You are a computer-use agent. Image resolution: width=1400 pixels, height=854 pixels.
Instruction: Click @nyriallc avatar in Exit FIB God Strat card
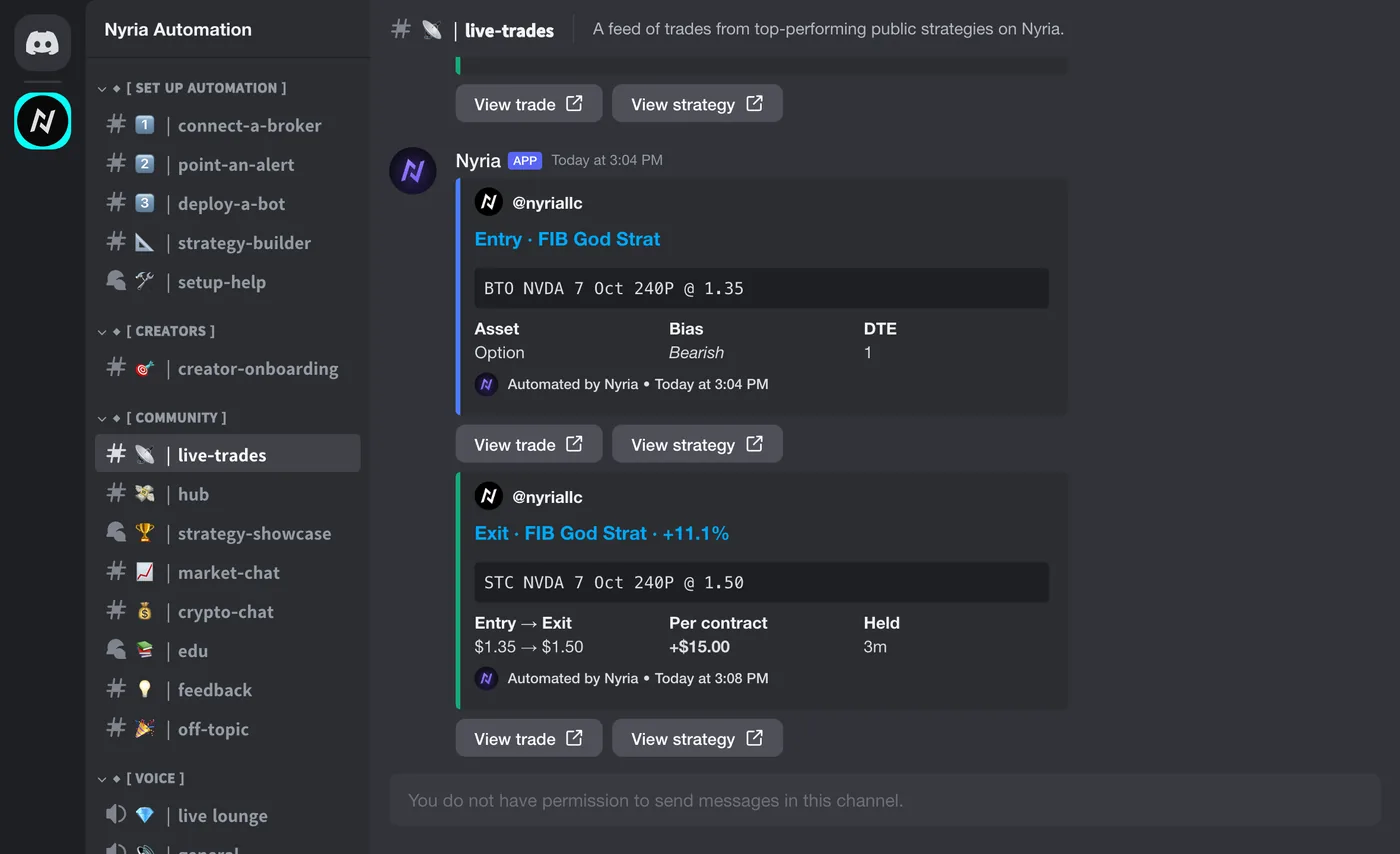[488, 496]
